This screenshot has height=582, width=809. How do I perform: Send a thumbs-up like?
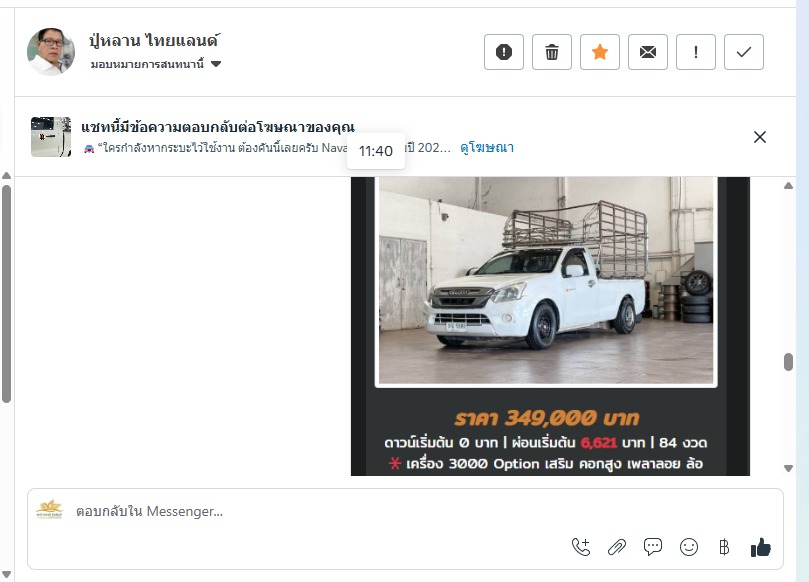point(761,547)
